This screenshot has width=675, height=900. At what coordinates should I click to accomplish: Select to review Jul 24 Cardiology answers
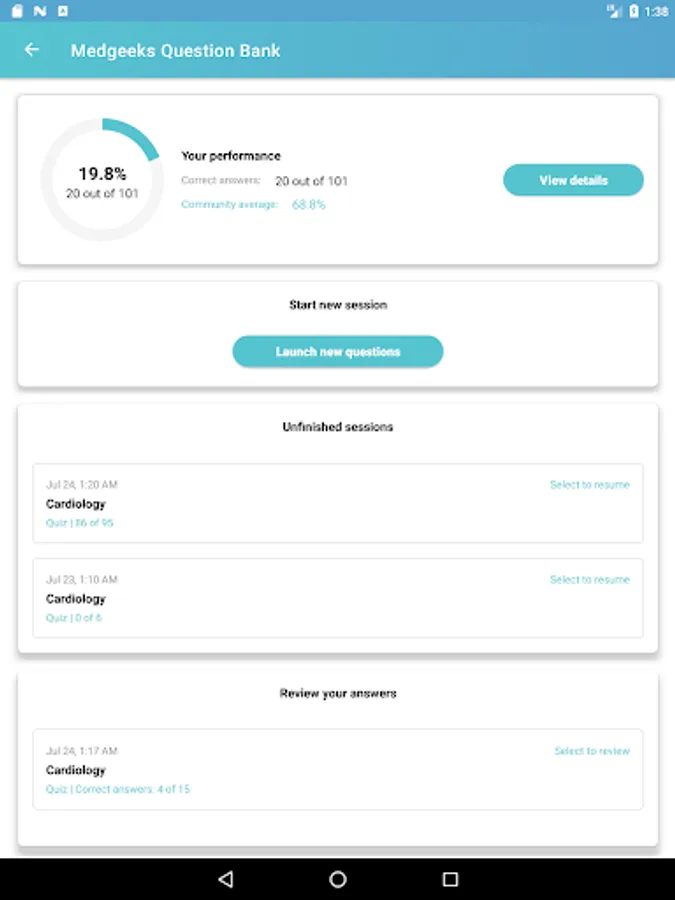[x=592, y=751]
